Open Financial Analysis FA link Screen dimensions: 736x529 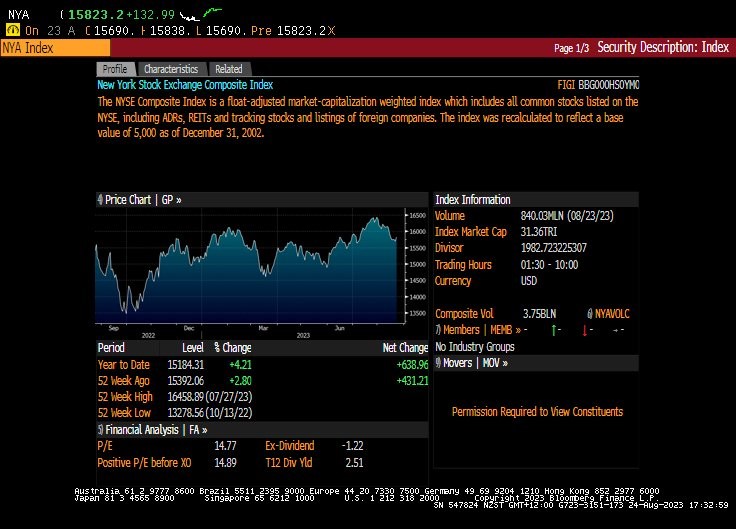coord(153,430)
